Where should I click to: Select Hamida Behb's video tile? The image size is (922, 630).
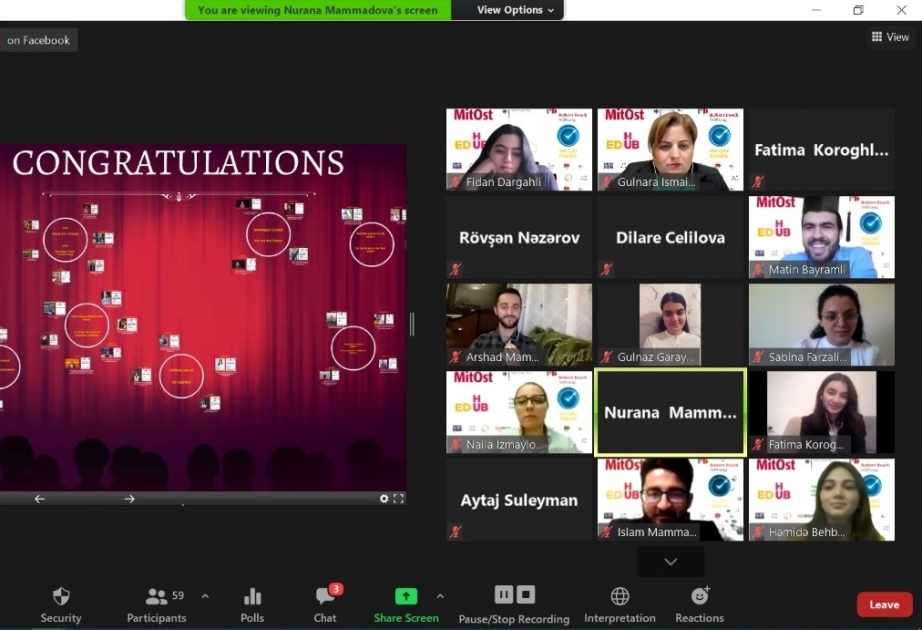821,499
